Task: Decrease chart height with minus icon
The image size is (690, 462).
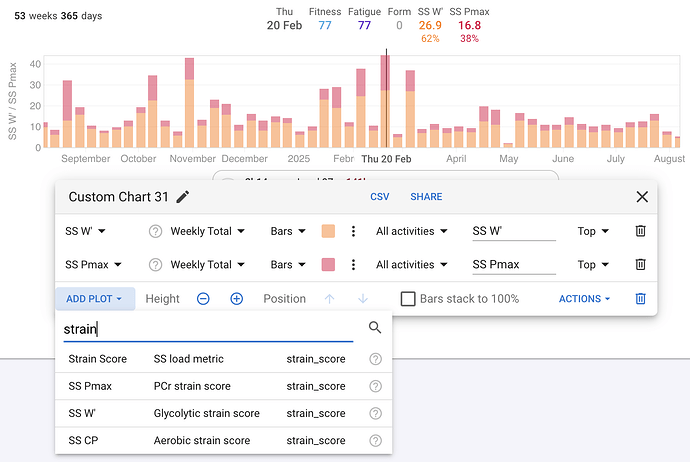Action: tap(203, 299)
